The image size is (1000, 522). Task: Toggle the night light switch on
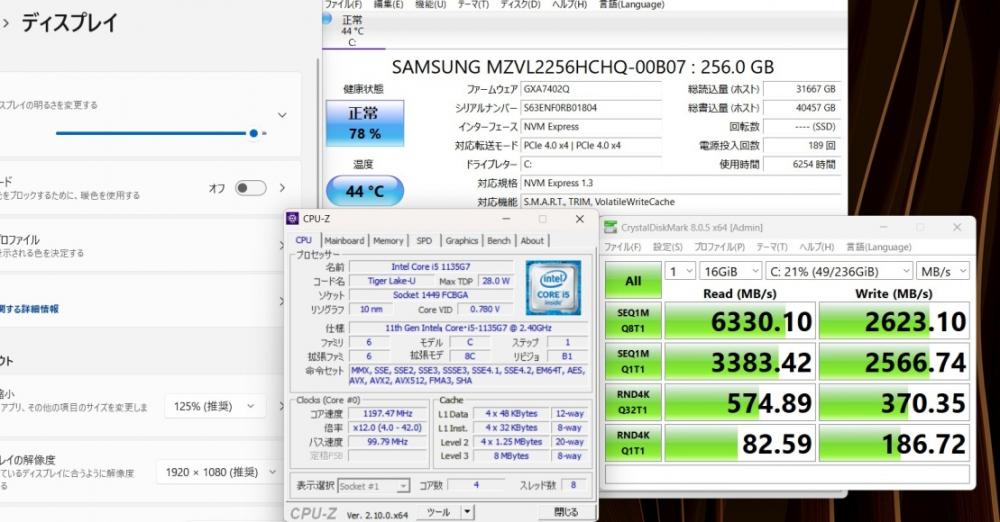(250, 188)
